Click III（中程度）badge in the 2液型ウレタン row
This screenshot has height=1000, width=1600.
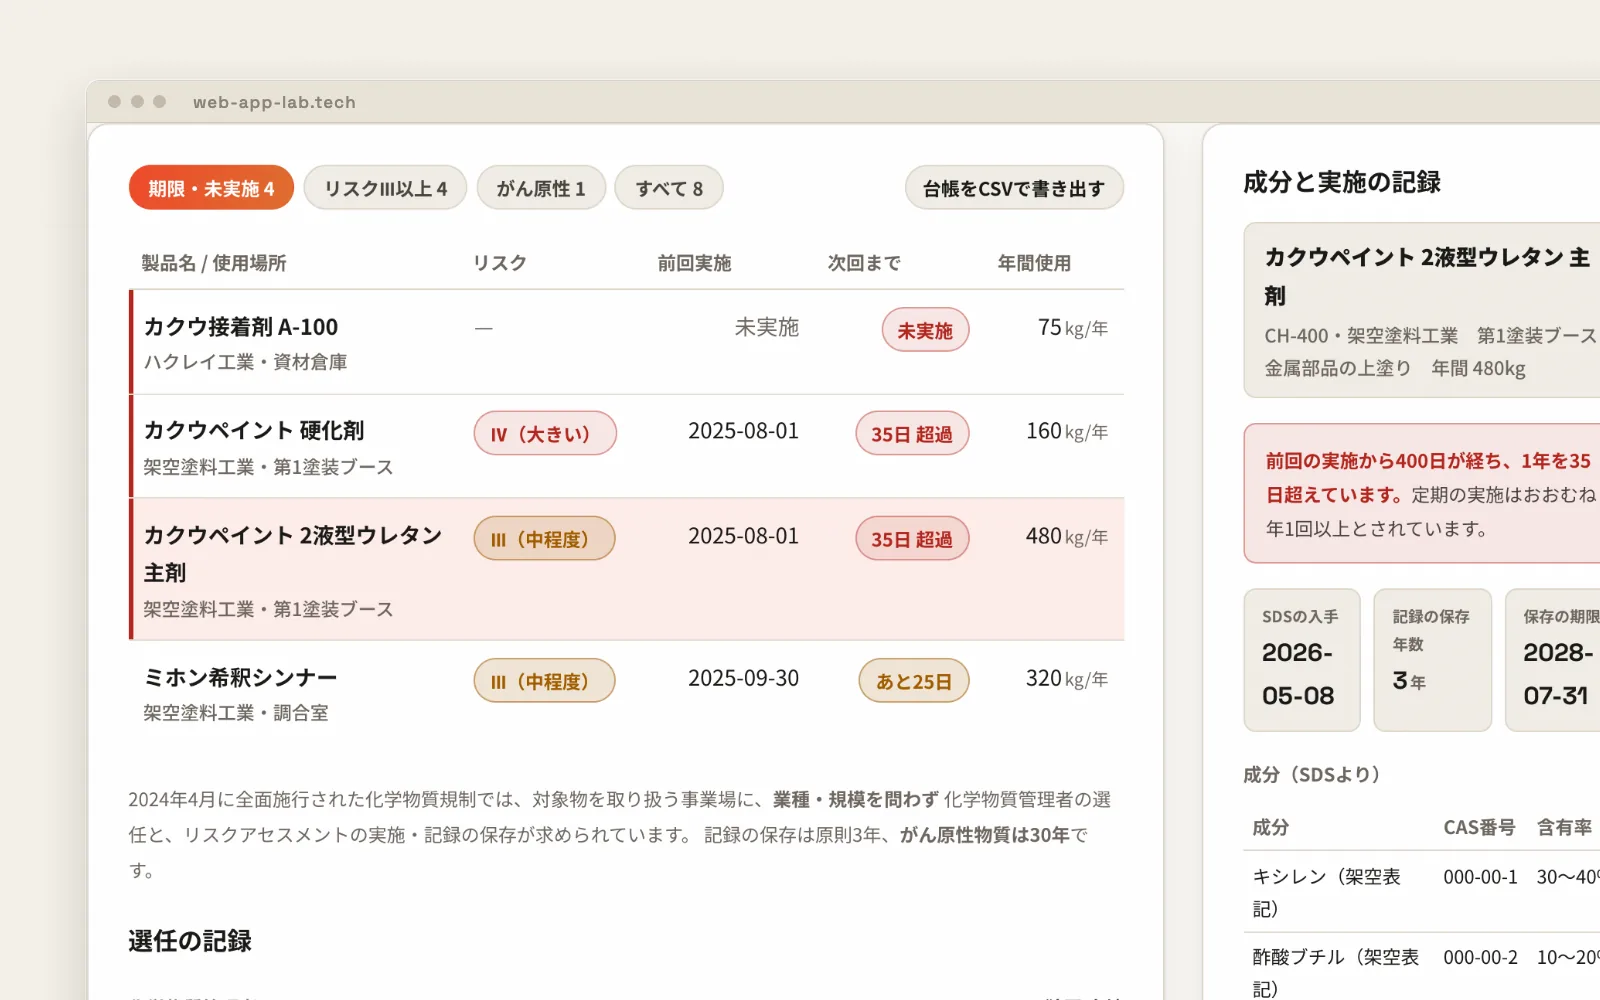[x=544, y=539]
